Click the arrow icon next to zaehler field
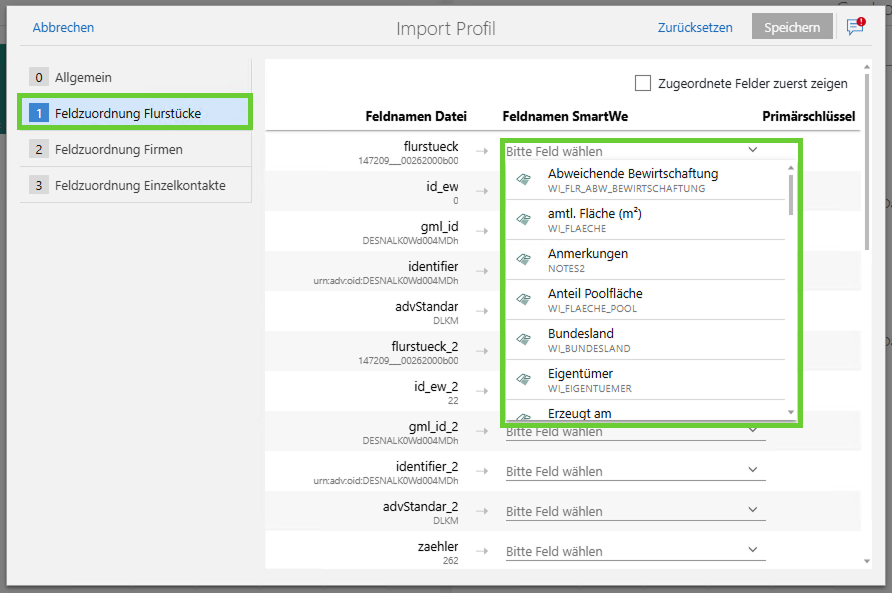The width and height of the screenshot is (892, 593). point(482,551)
